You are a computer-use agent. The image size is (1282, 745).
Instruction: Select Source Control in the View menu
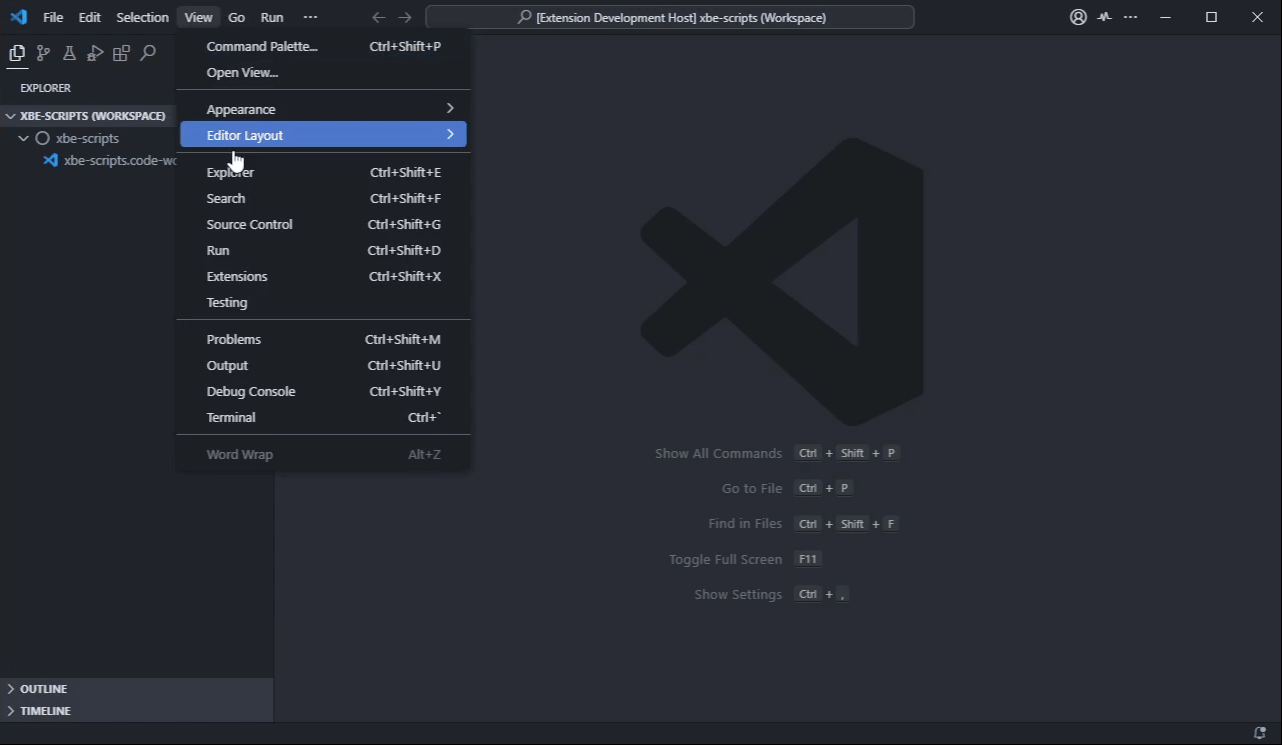point(323,224)
